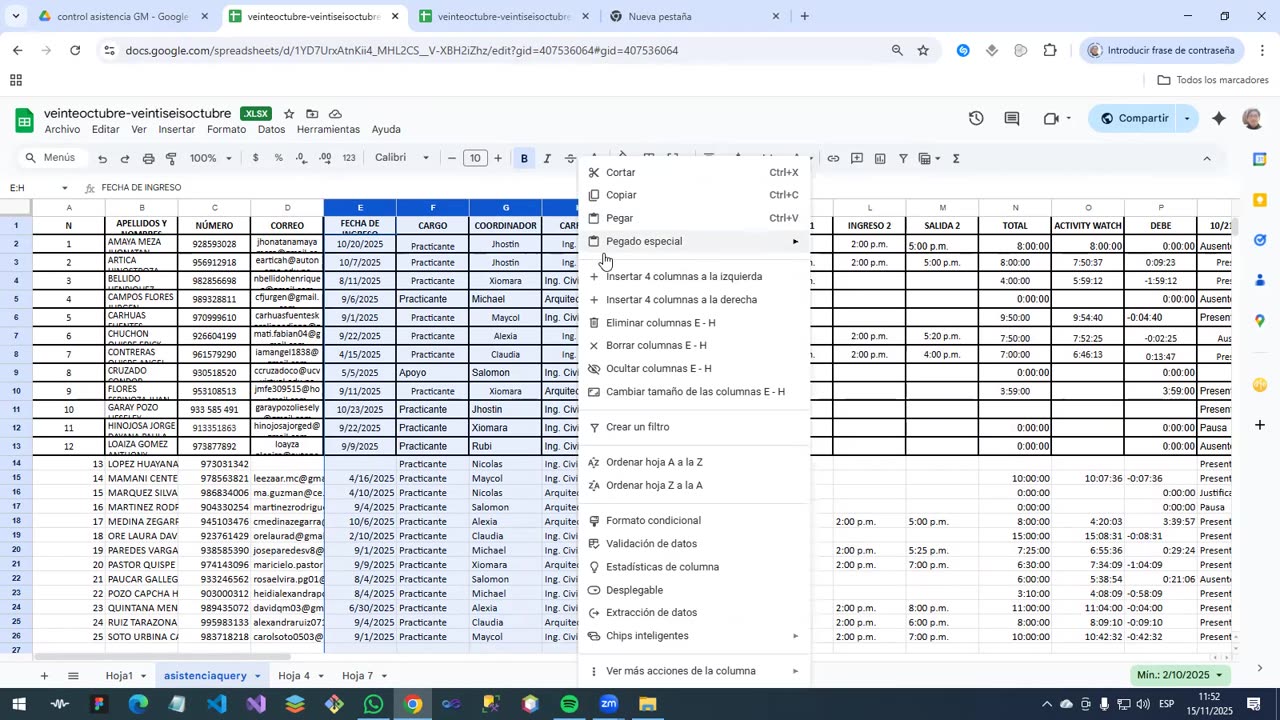The width and height of the screenshot is (1280, 720).
Task: Open Formato condicional option
Action: pyautogui.click(x=695, y=521)
